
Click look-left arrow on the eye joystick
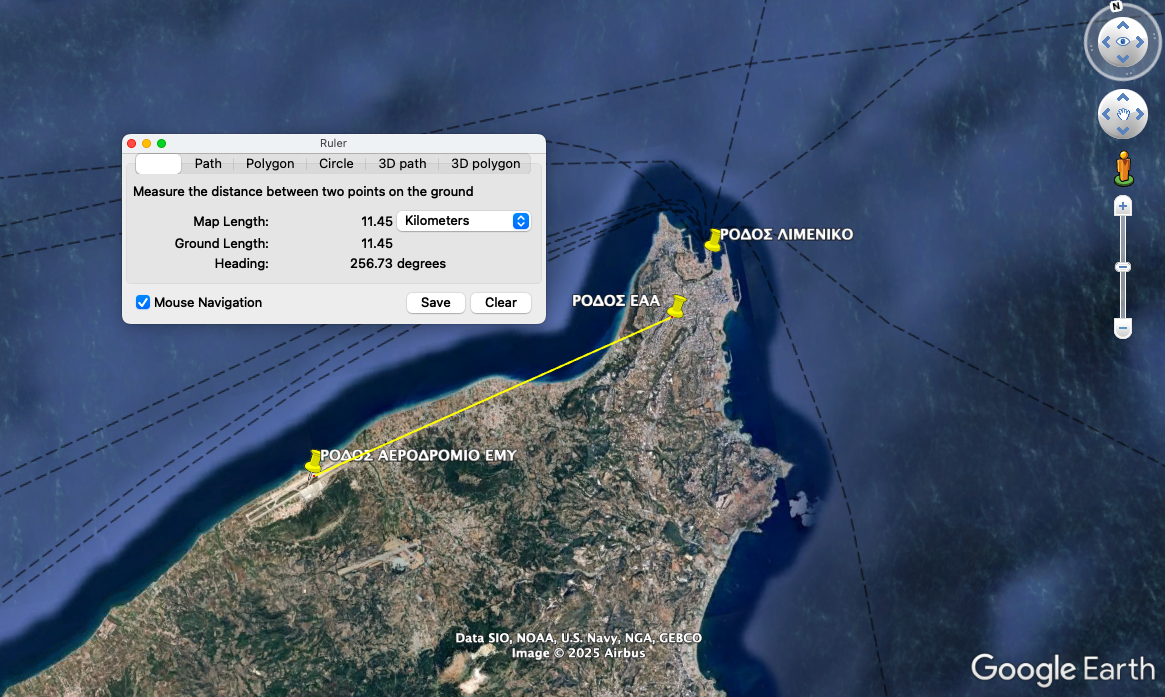(x=1106, y=42)
